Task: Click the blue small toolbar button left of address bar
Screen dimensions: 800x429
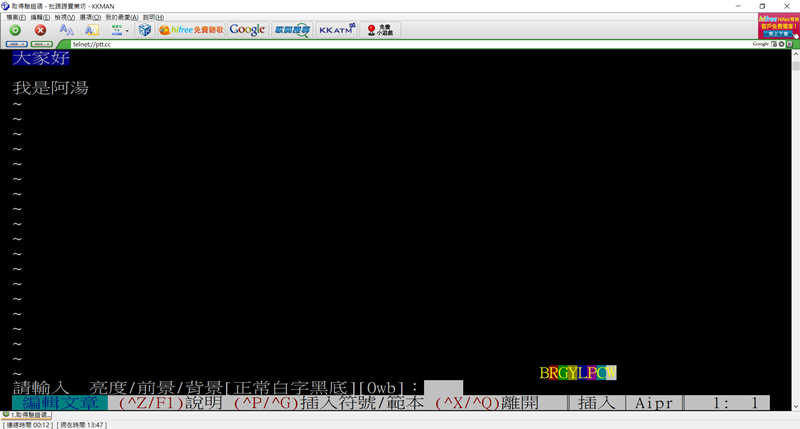Action: [x=16, y=44]
